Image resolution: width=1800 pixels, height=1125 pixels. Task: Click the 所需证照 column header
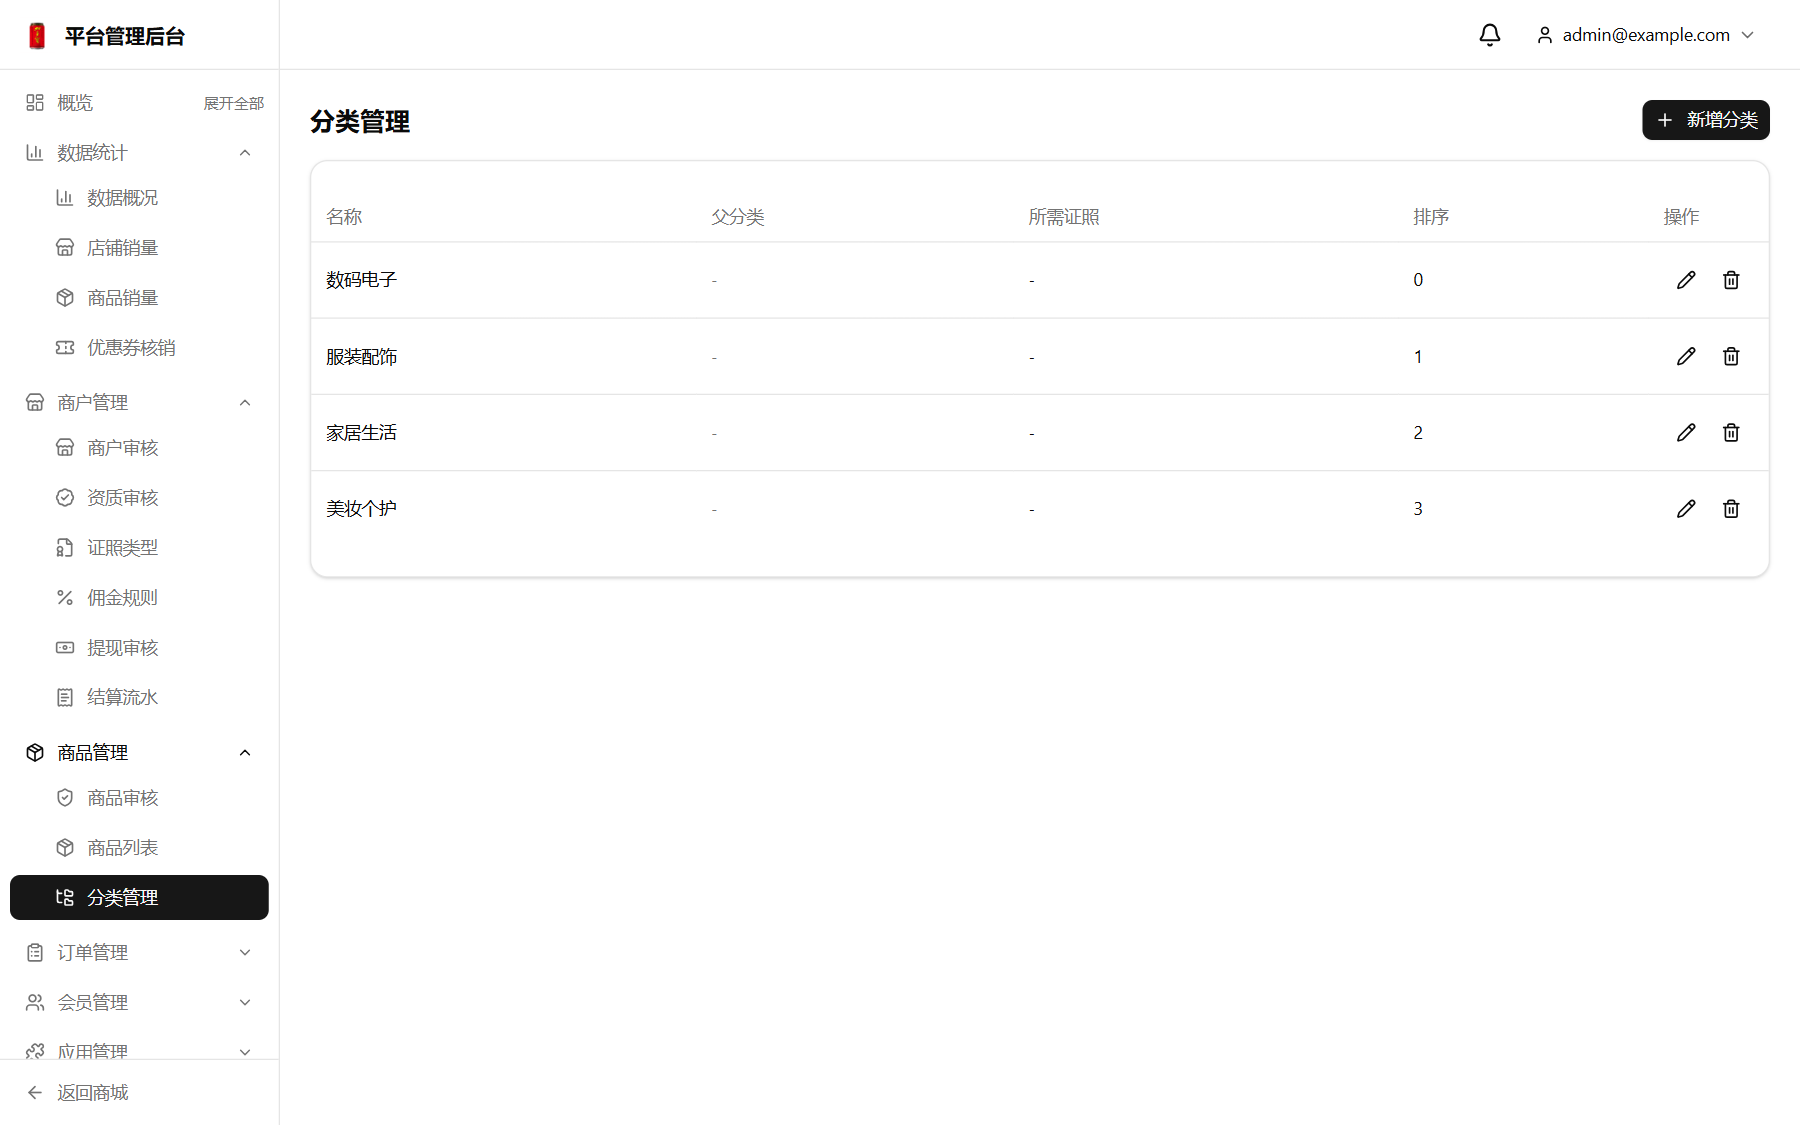[x=1064, y=217]
